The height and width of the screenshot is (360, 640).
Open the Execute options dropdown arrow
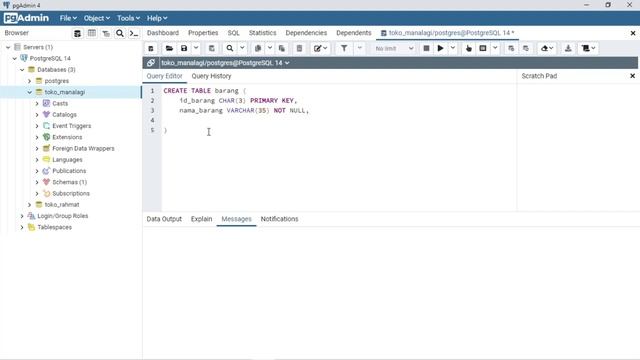point(453,48)
